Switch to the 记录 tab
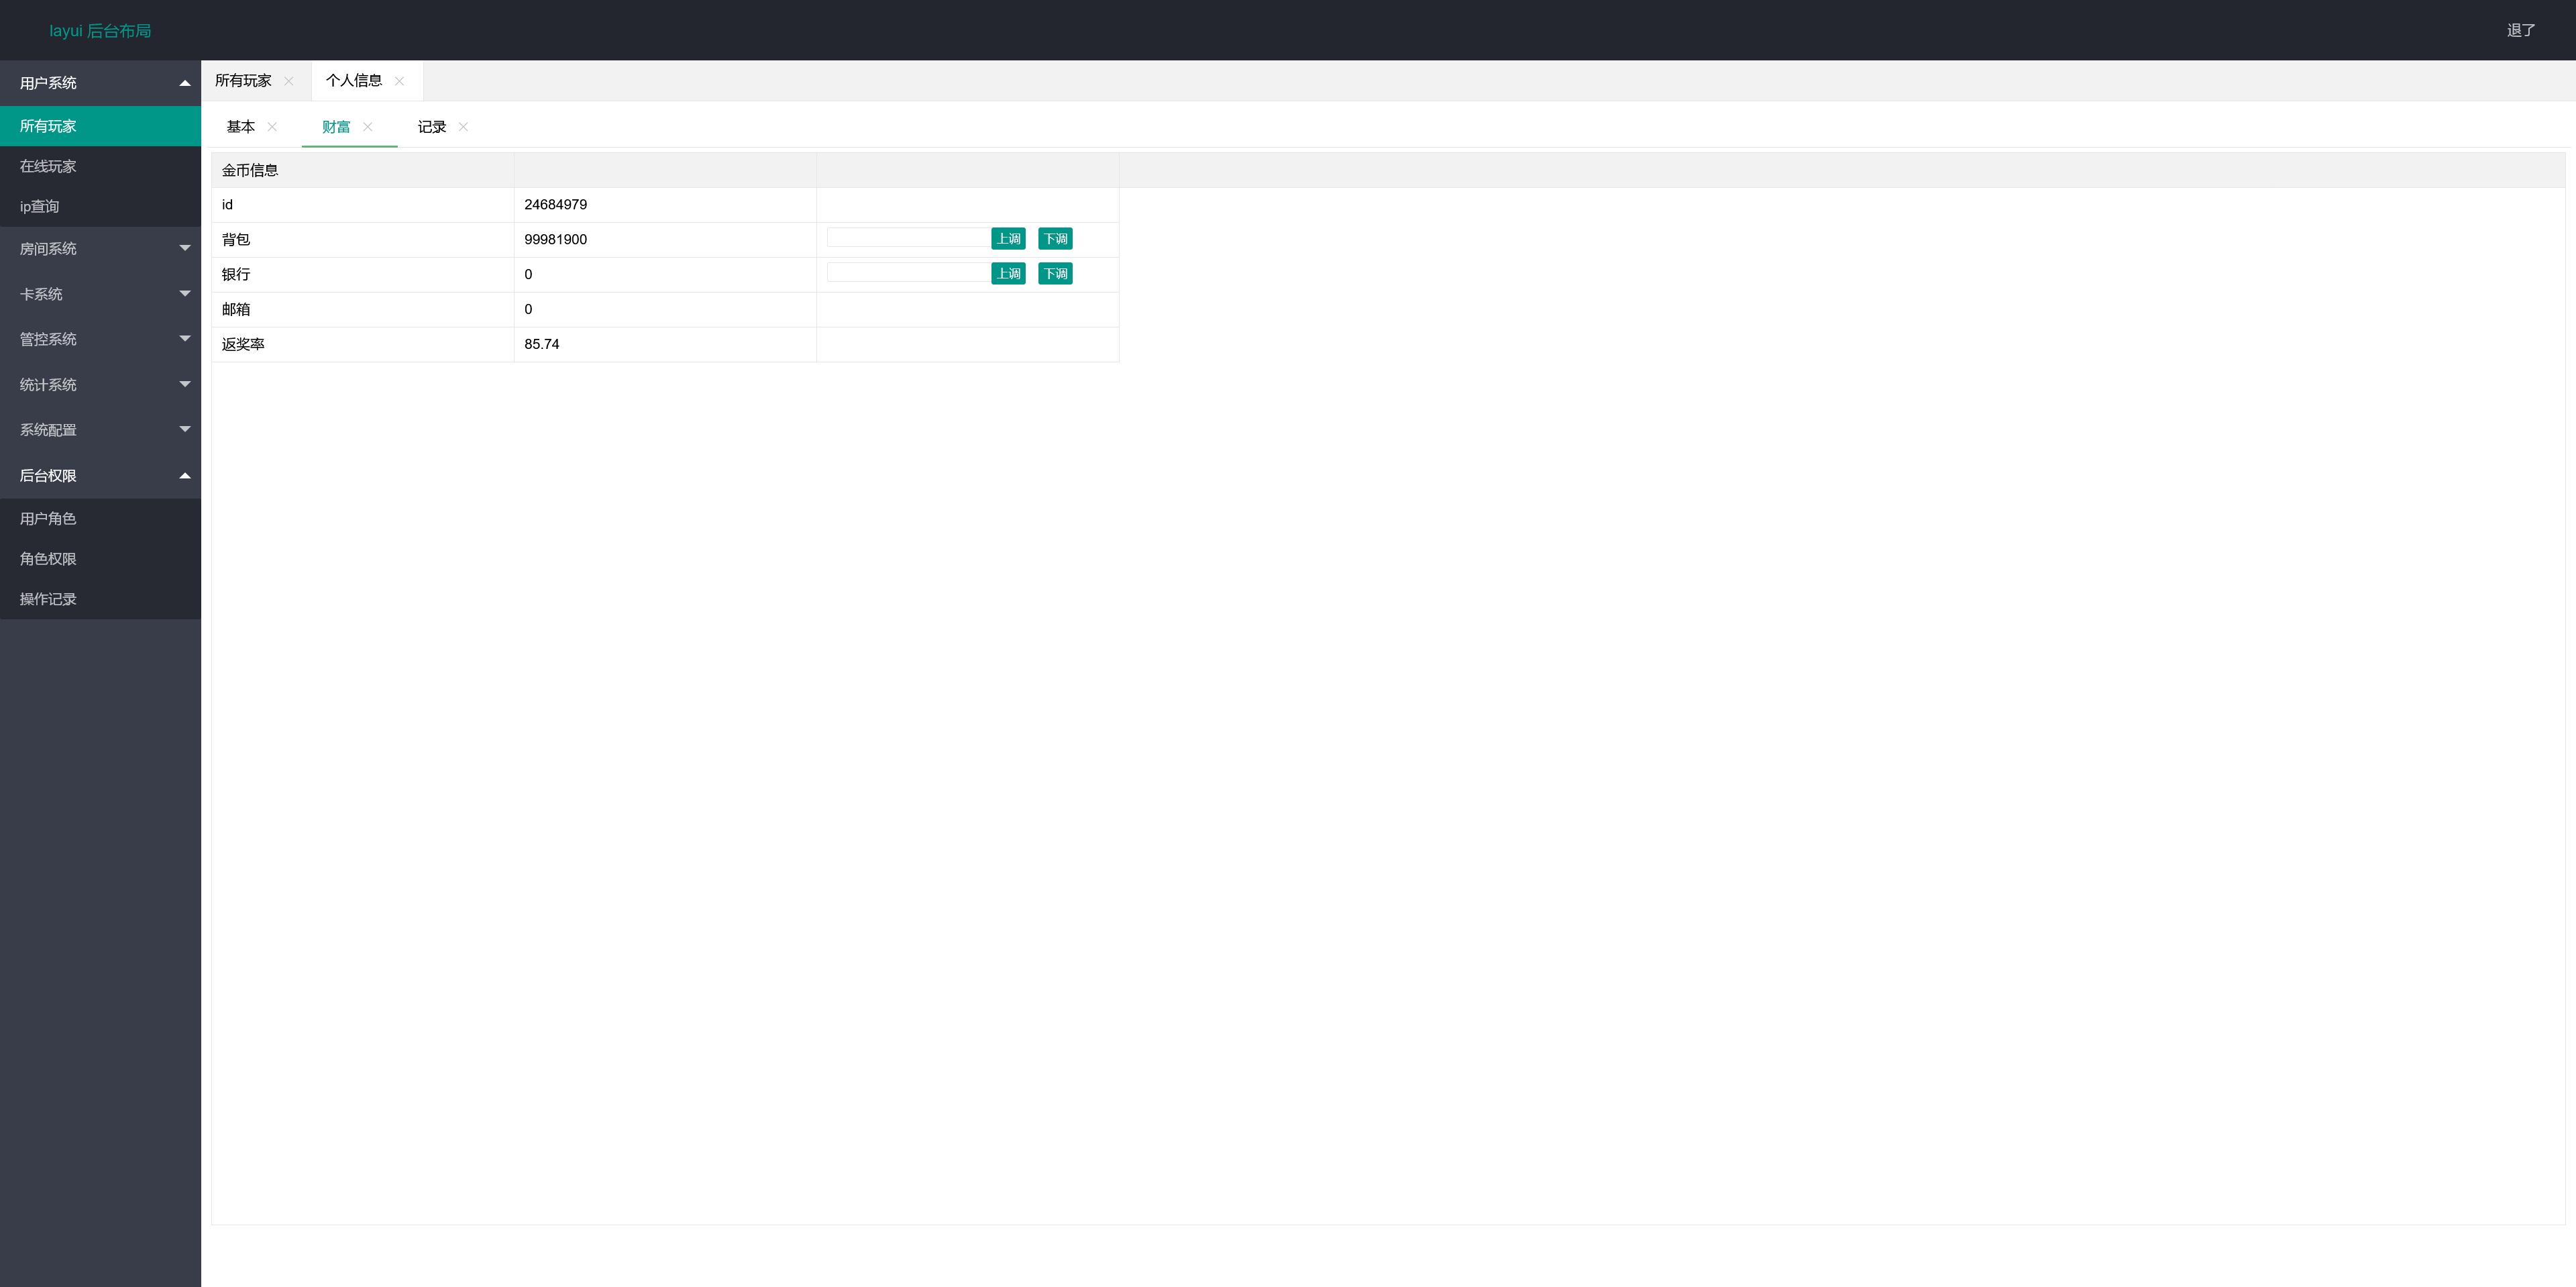This screenshot has width=2576, height=1287. 432,127
